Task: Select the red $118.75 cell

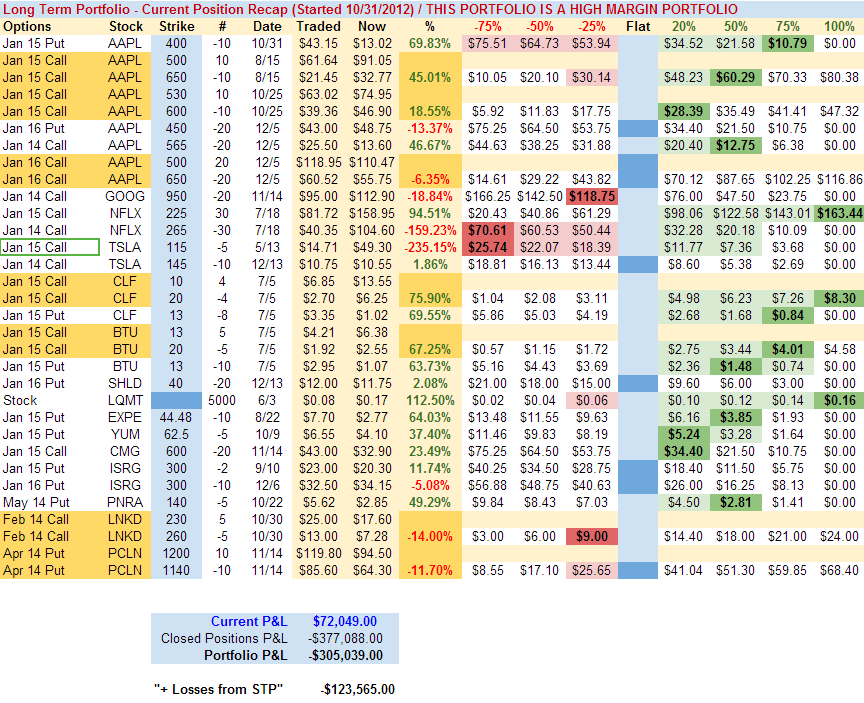Action: pos(589,196)
